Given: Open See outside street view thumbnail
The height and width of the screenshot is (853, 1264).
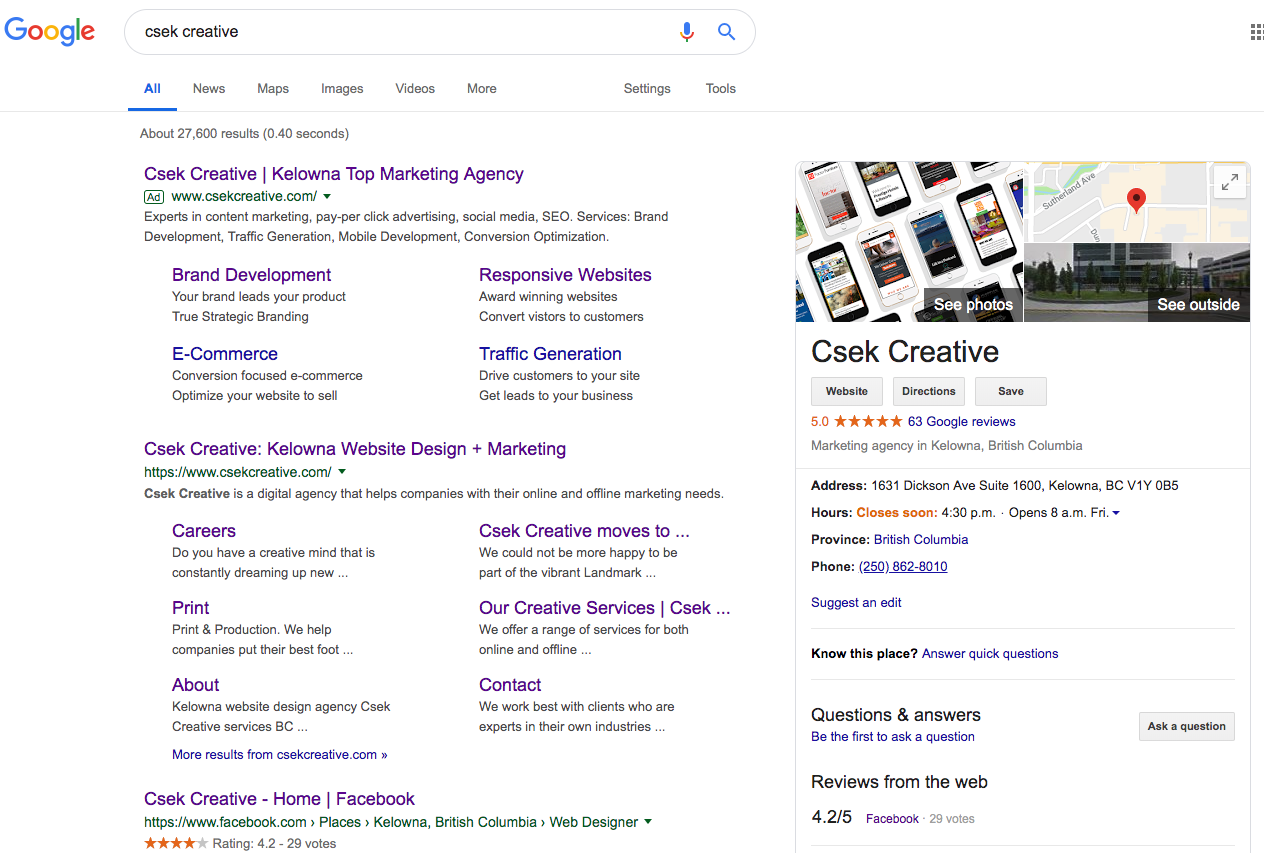Looking at the screenshot, I should point(1137,282).
